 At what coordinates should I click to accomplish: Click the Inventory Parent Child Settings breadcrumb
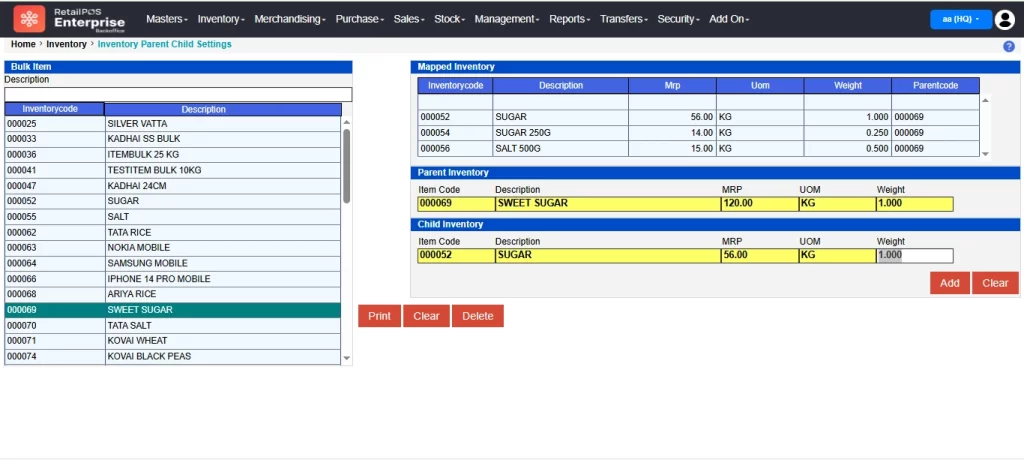(165, 44)
